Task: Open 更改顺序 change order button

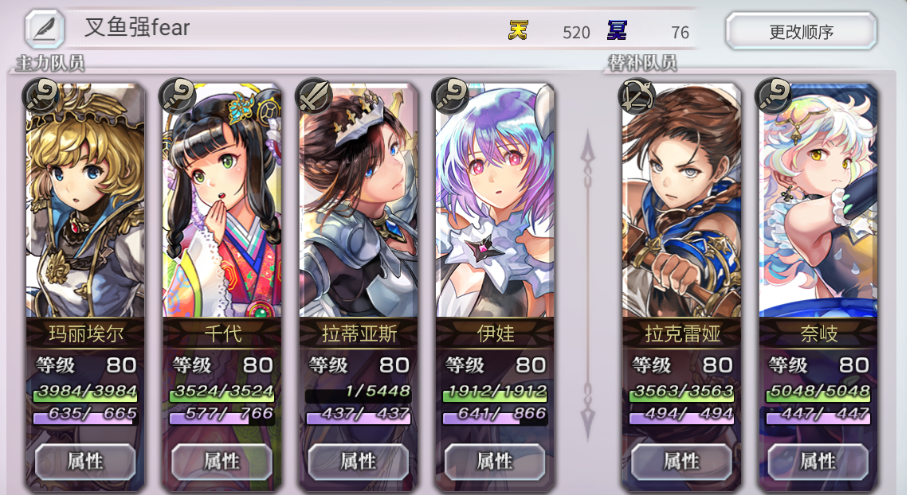Action: click(801, 32)
